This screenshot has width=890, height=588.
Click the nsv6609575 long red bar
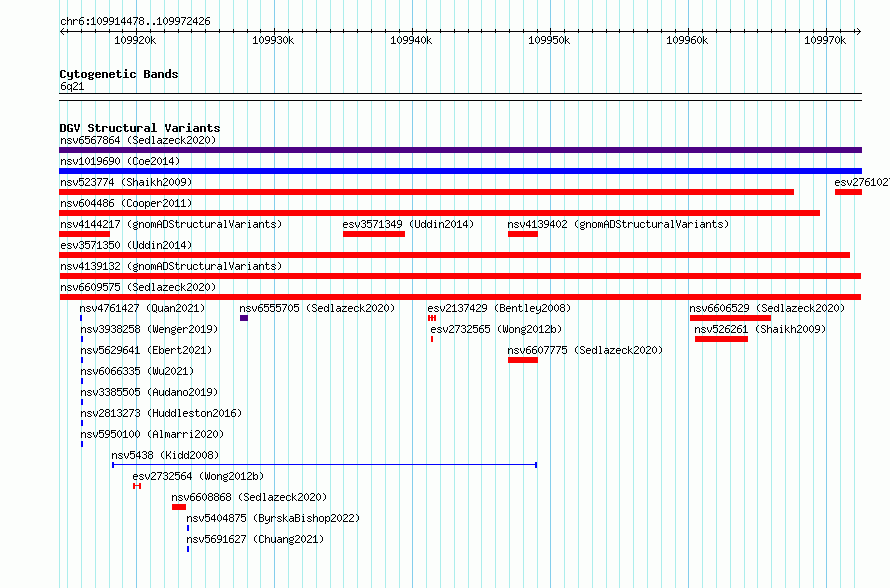click(460, 297)
